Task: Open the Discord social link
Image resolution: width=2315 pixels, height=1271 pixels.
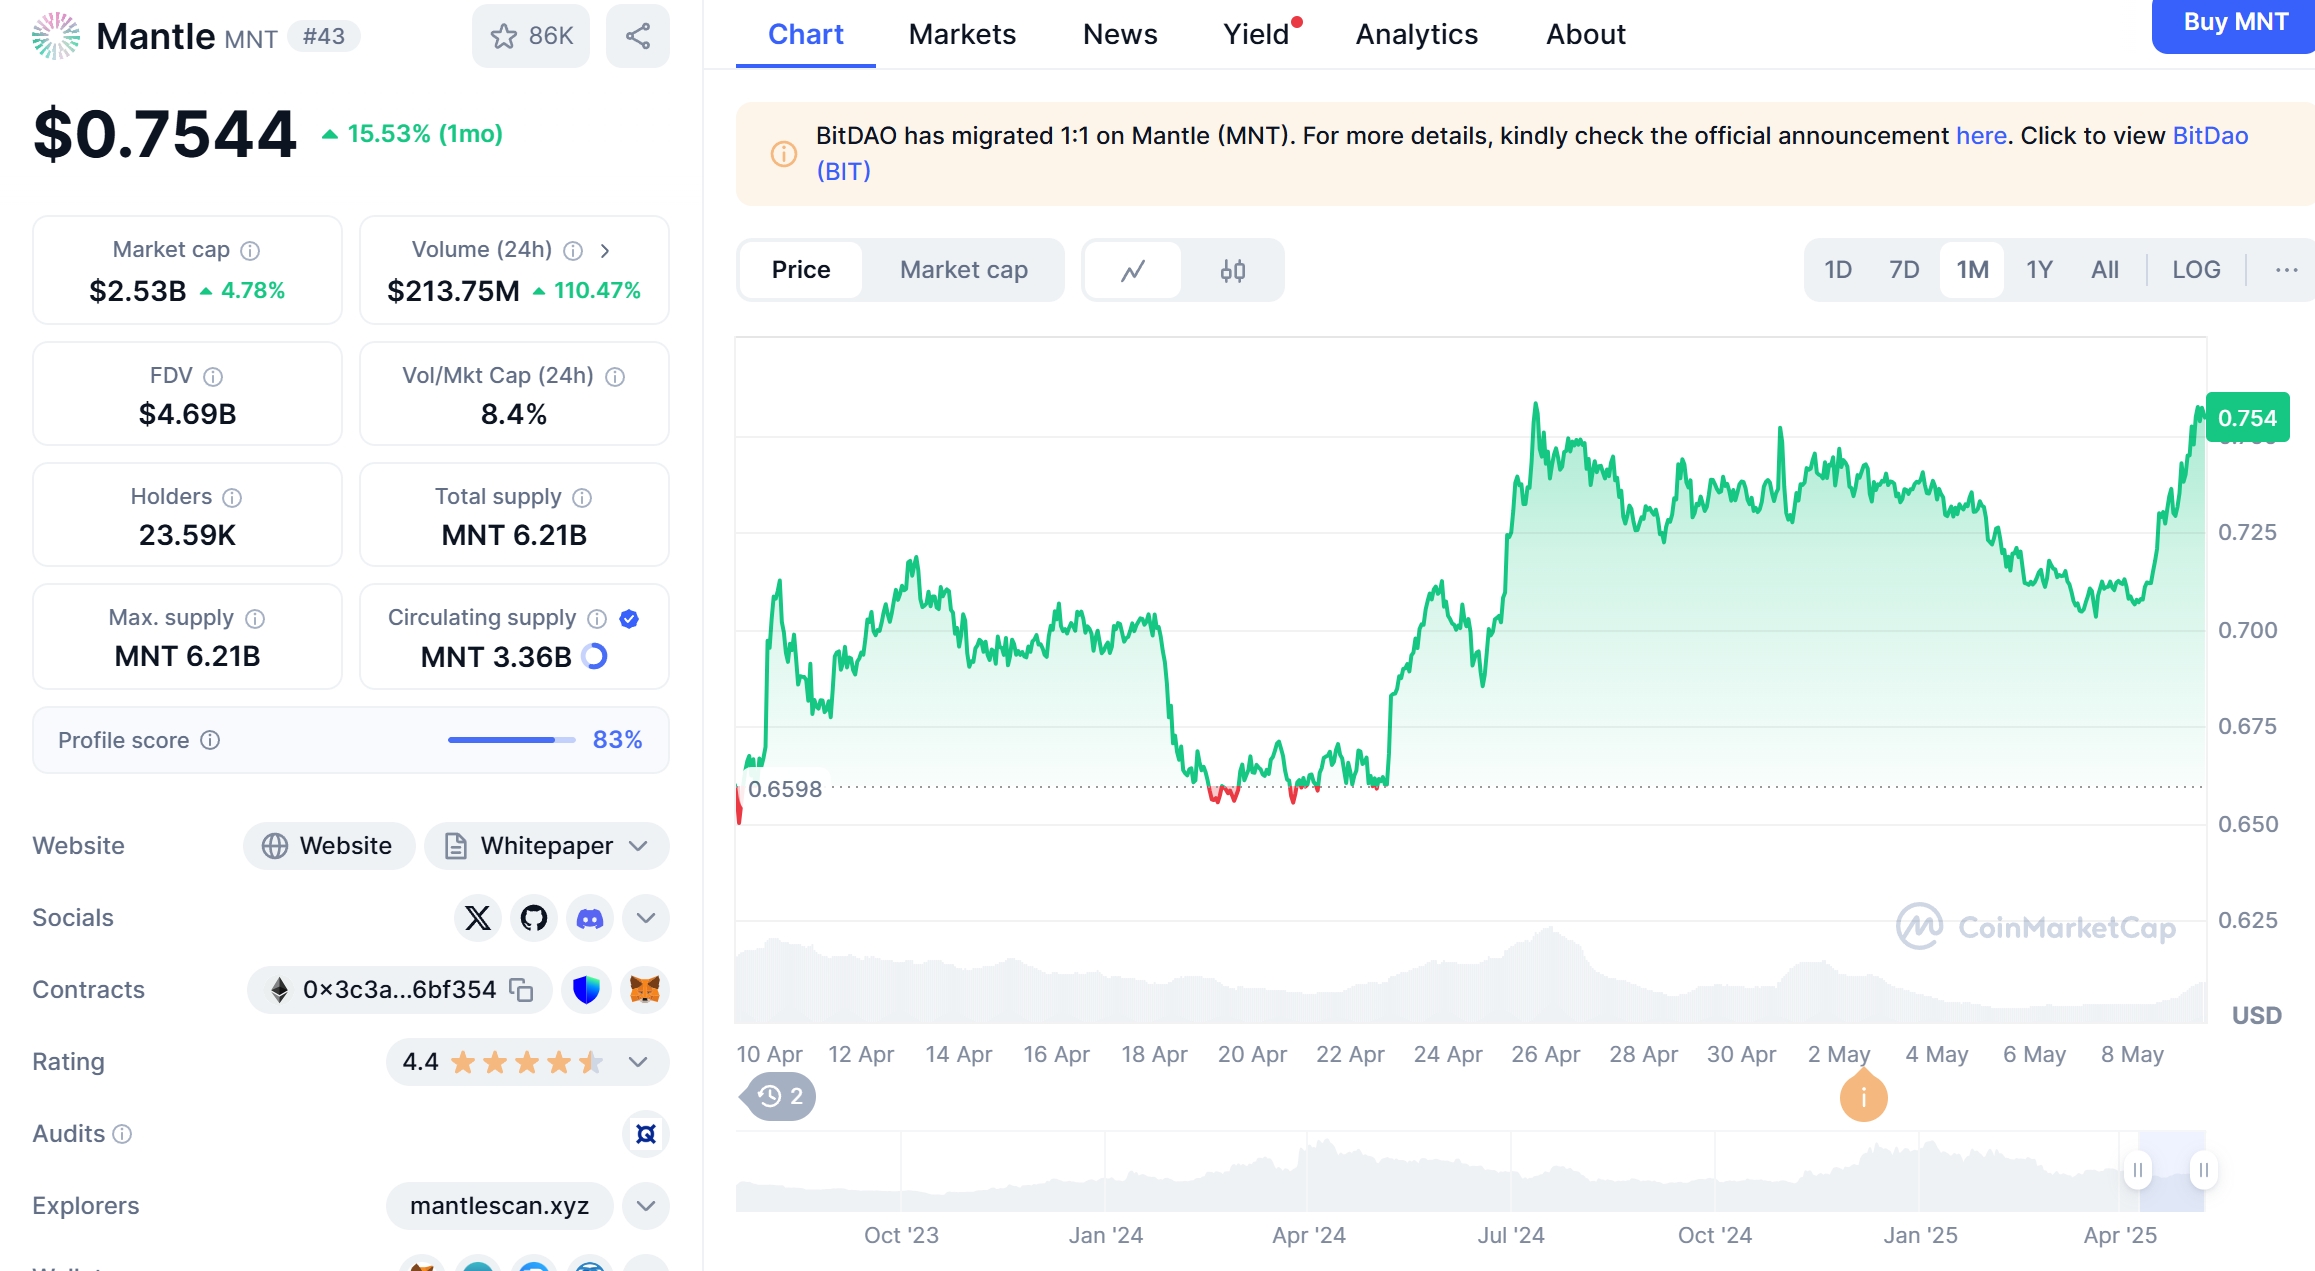Action: (590, 918)
